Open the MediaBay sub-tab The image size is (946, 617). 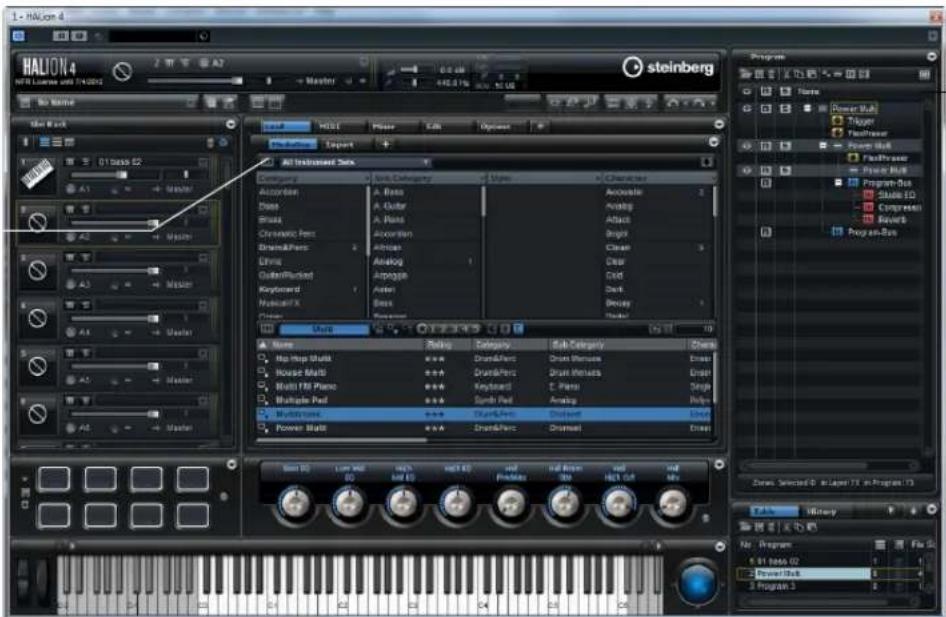coord(292,145)
